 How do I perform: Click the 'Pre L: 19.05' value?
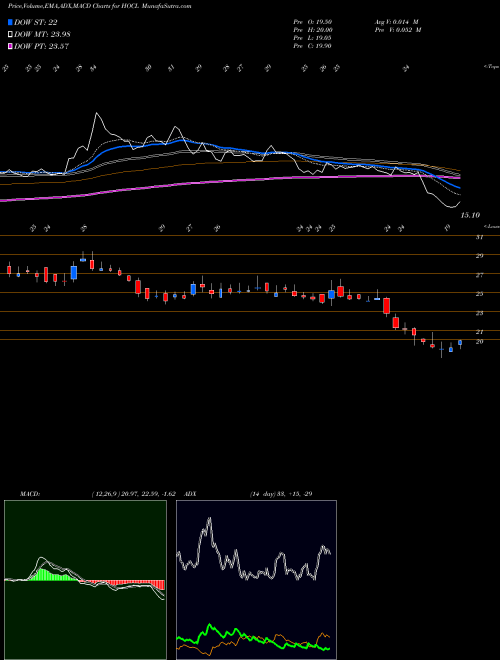313,38
